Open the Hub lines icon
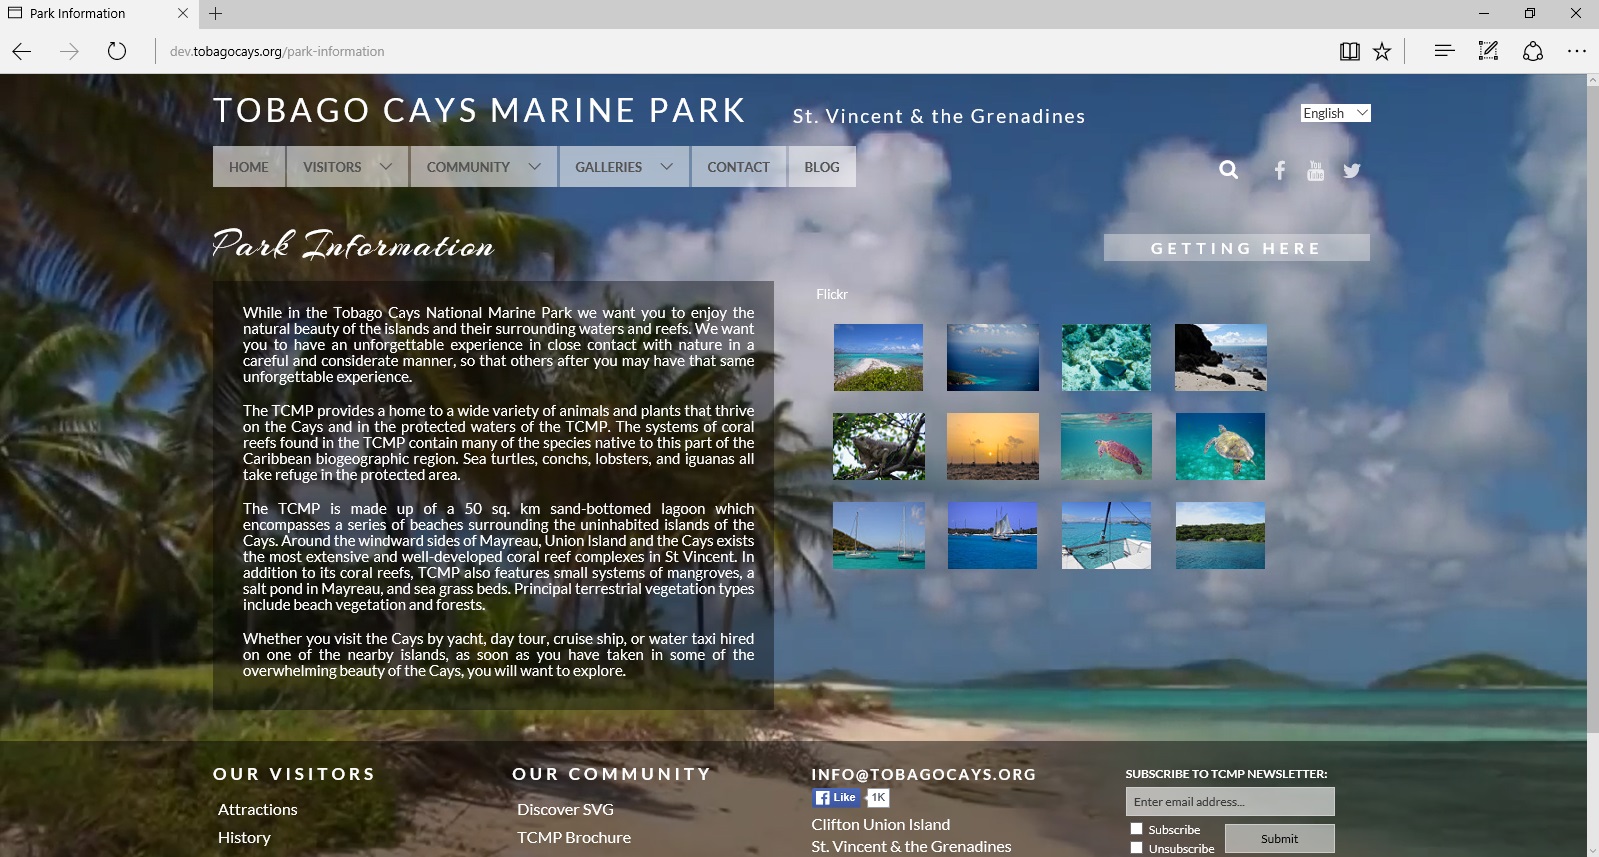The width and height of the screenshot is (1599, 857). click(x=1444, y=51)
